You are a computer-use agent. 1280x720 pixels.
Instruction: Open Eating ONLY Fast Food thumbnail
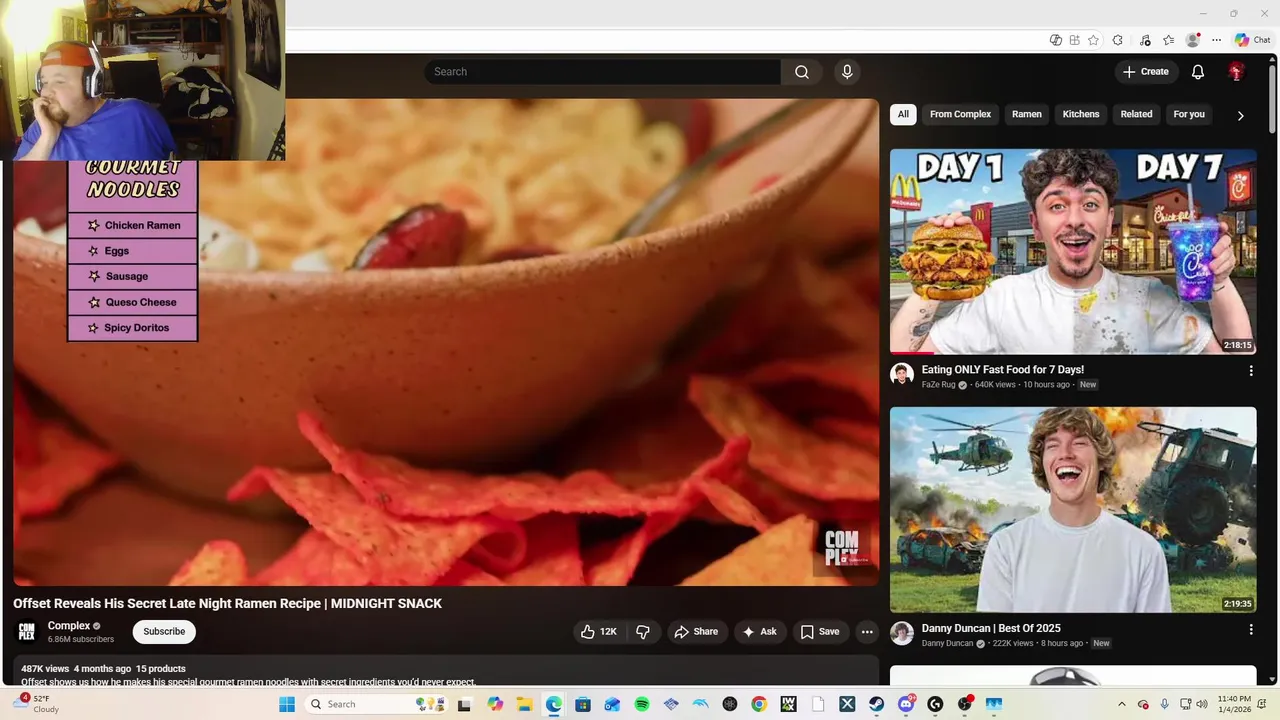(1073, 251)
